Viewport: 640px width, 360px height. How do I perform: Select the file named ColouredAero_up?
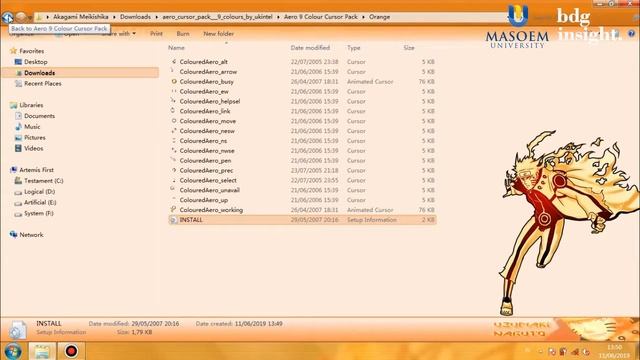coord(204,200)
